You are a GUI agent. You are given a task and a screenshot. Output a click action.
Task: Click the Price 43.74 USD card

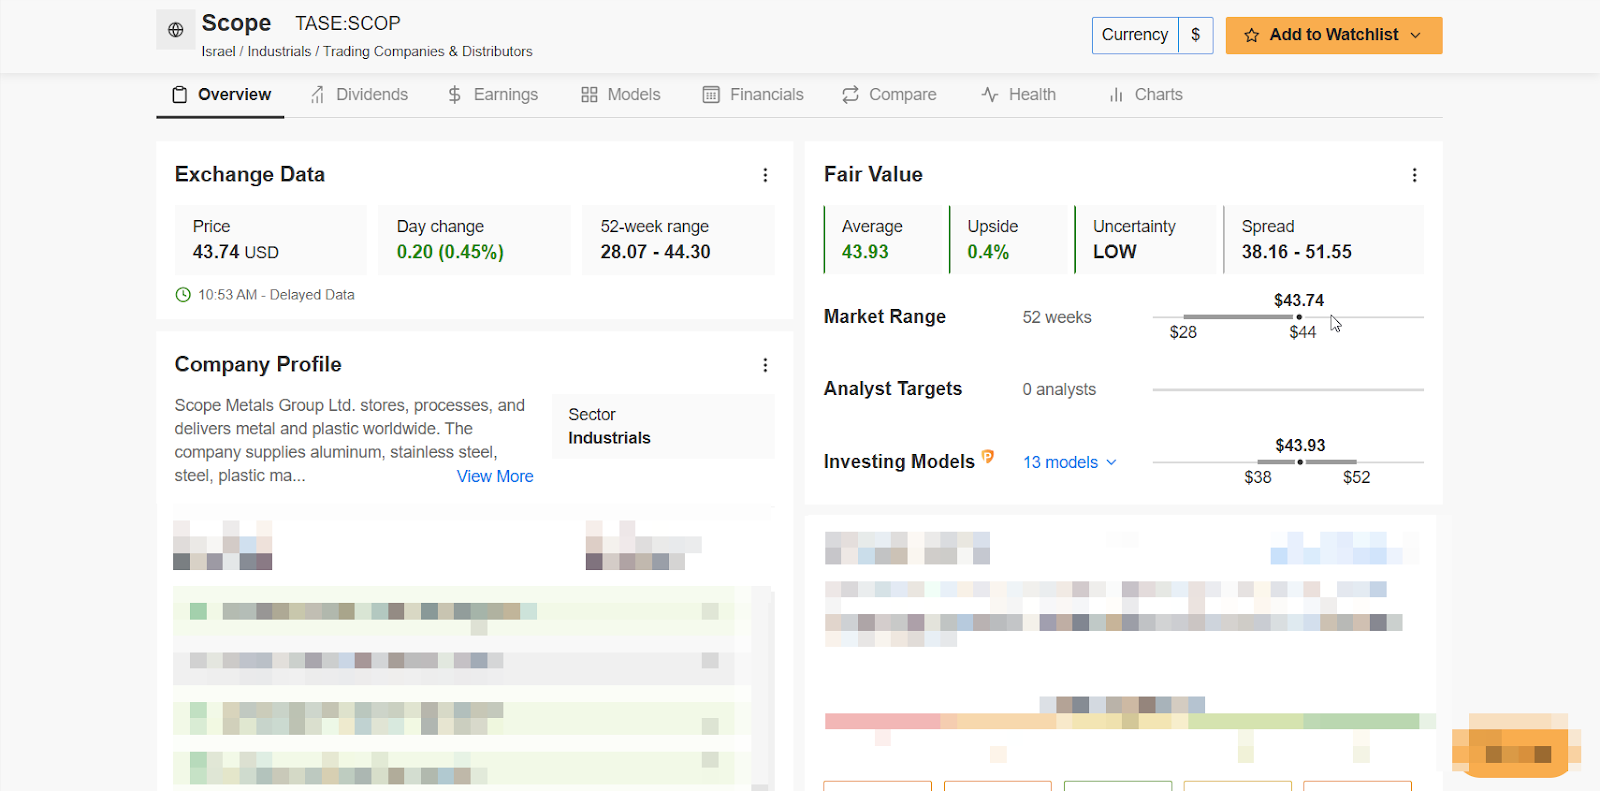(x=271, y=240)
